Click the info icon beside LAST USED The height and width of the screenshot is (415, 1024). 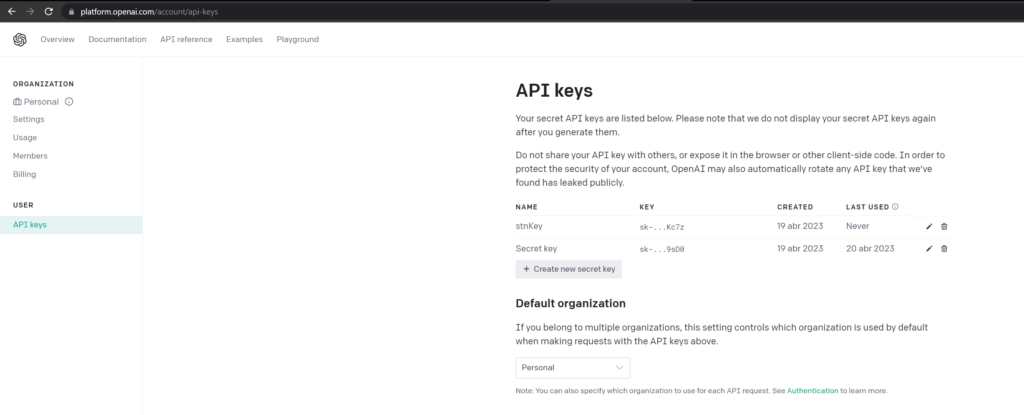[895, 207]
